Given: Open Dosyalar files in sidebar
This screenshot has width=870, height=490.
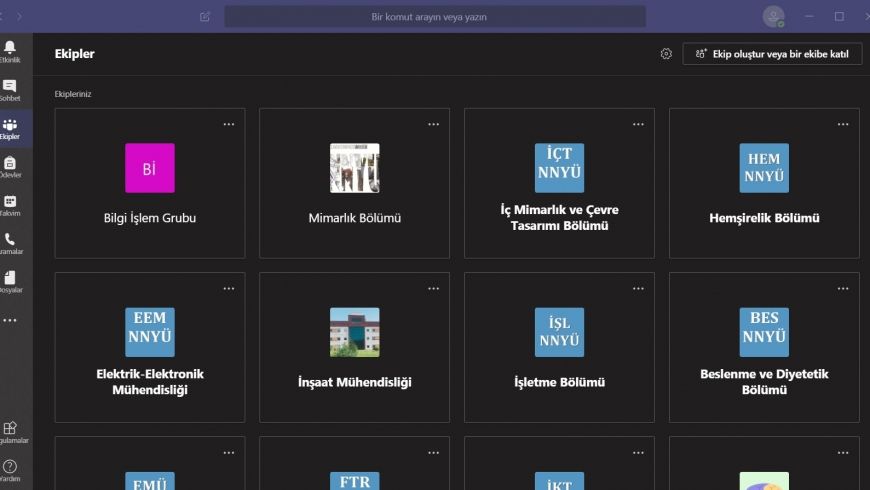Looking at the screenshot, I should pyautogui.click(x=10, y=281).
